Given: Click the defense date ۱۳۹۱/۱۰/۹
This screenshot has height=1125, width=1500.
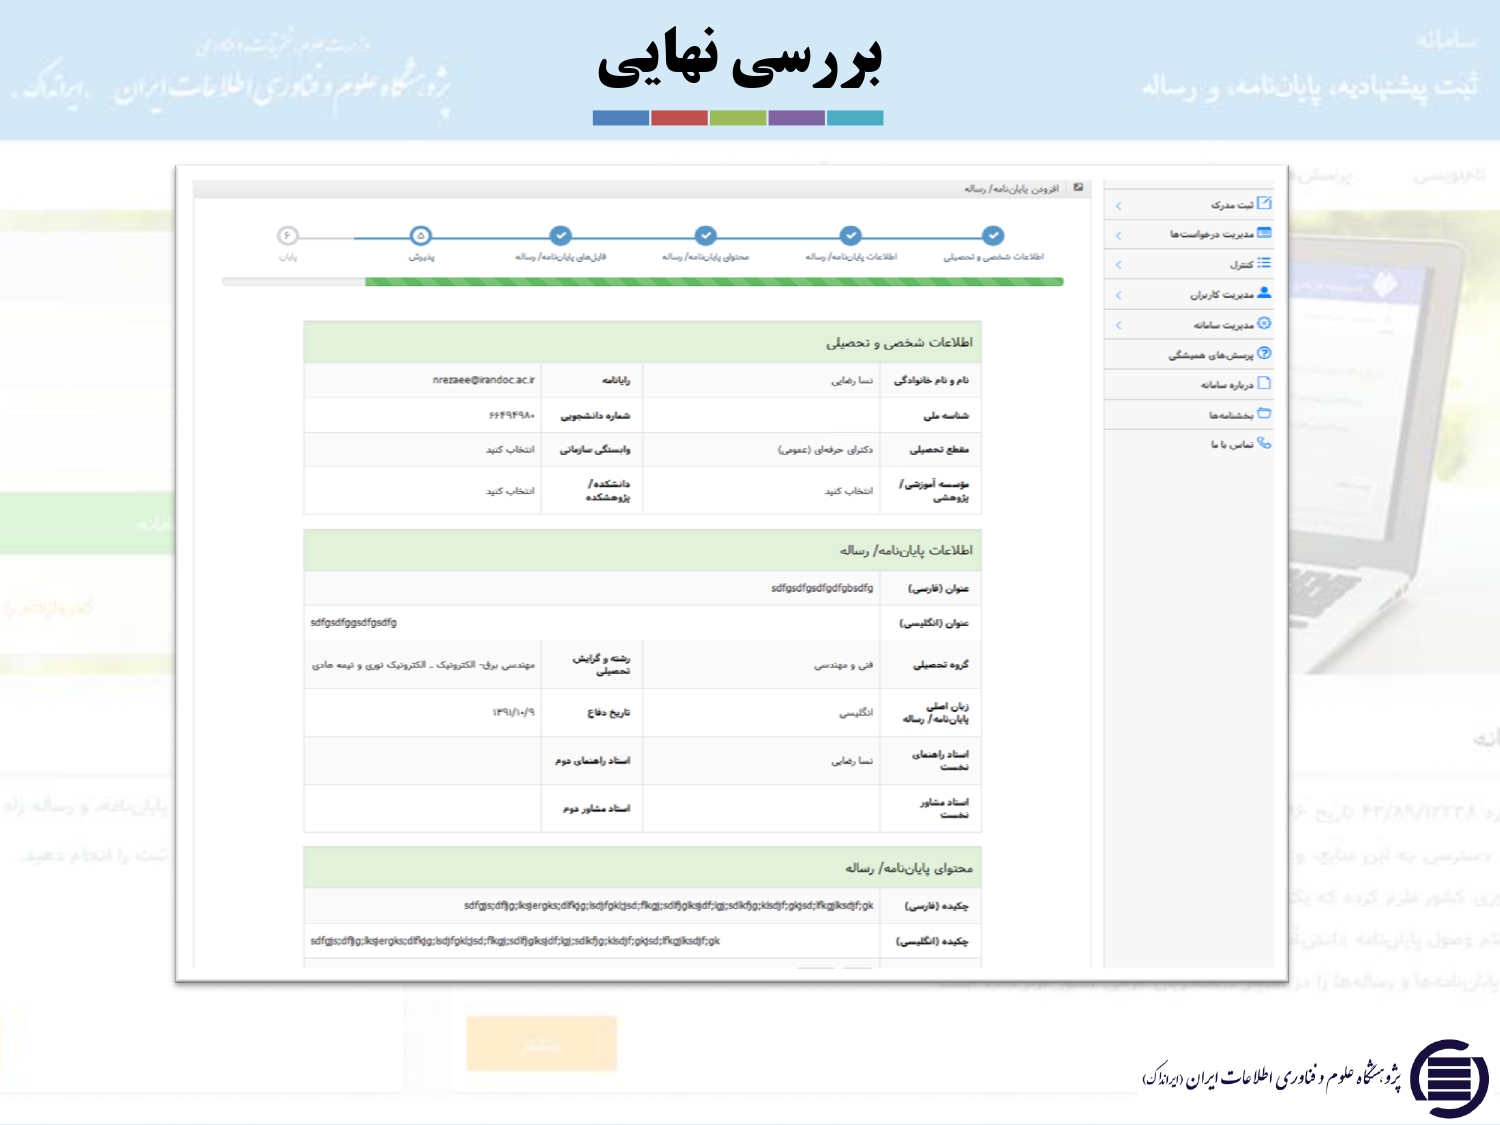Looking at the screenshot, I should [x=513, y=712].
